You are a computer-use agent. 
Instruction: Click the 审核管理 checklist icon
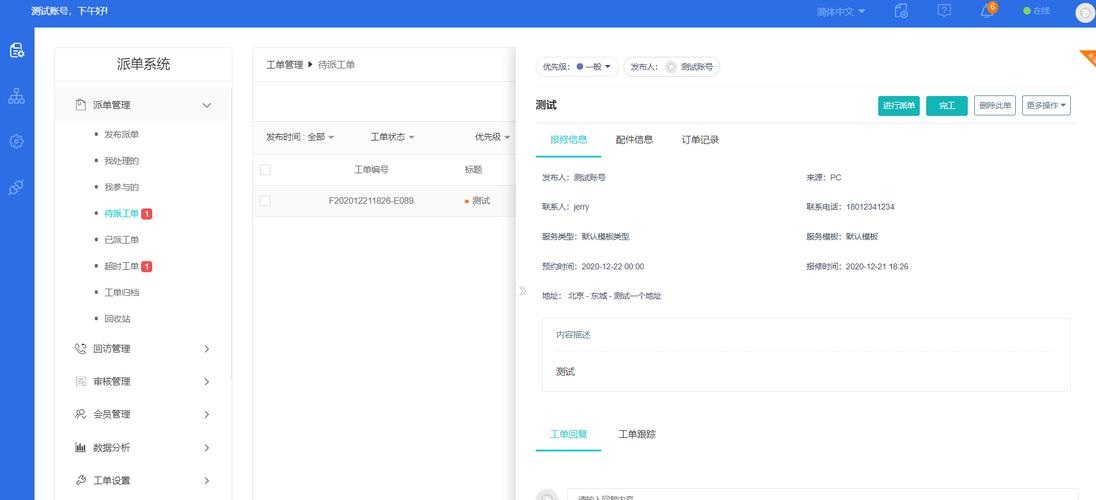pyautogui.click(x=80, y=381)
